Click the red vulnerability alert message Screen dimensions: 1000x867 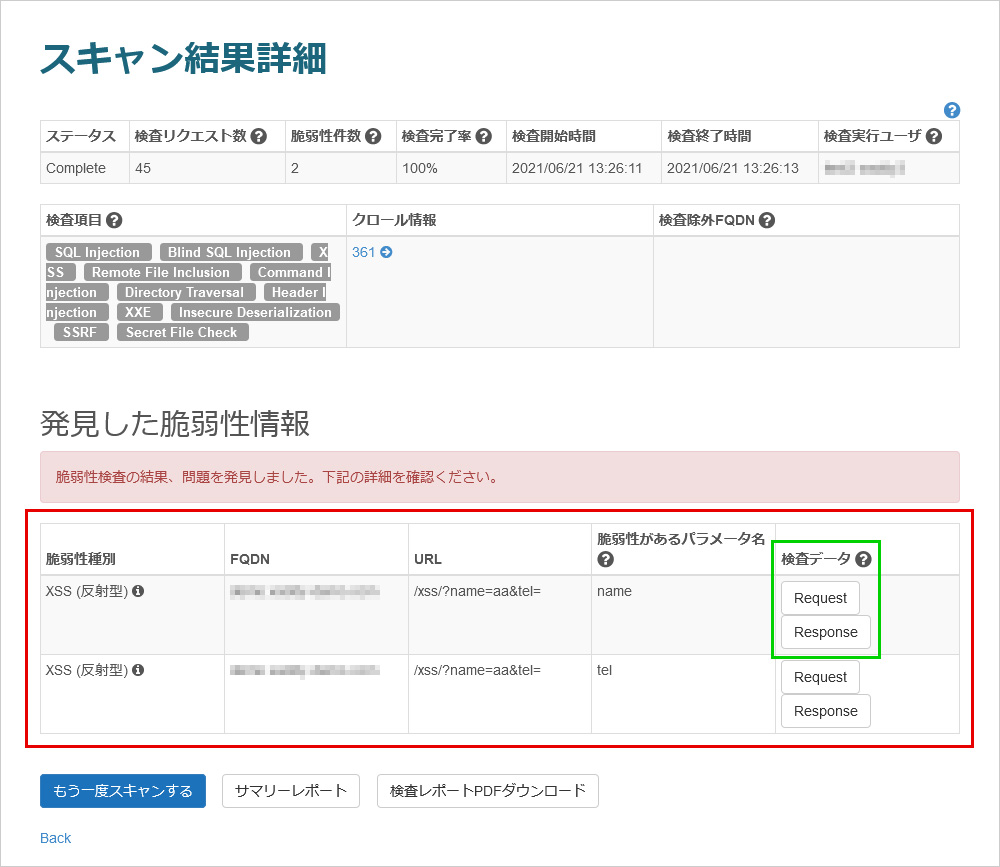point(500,477)
